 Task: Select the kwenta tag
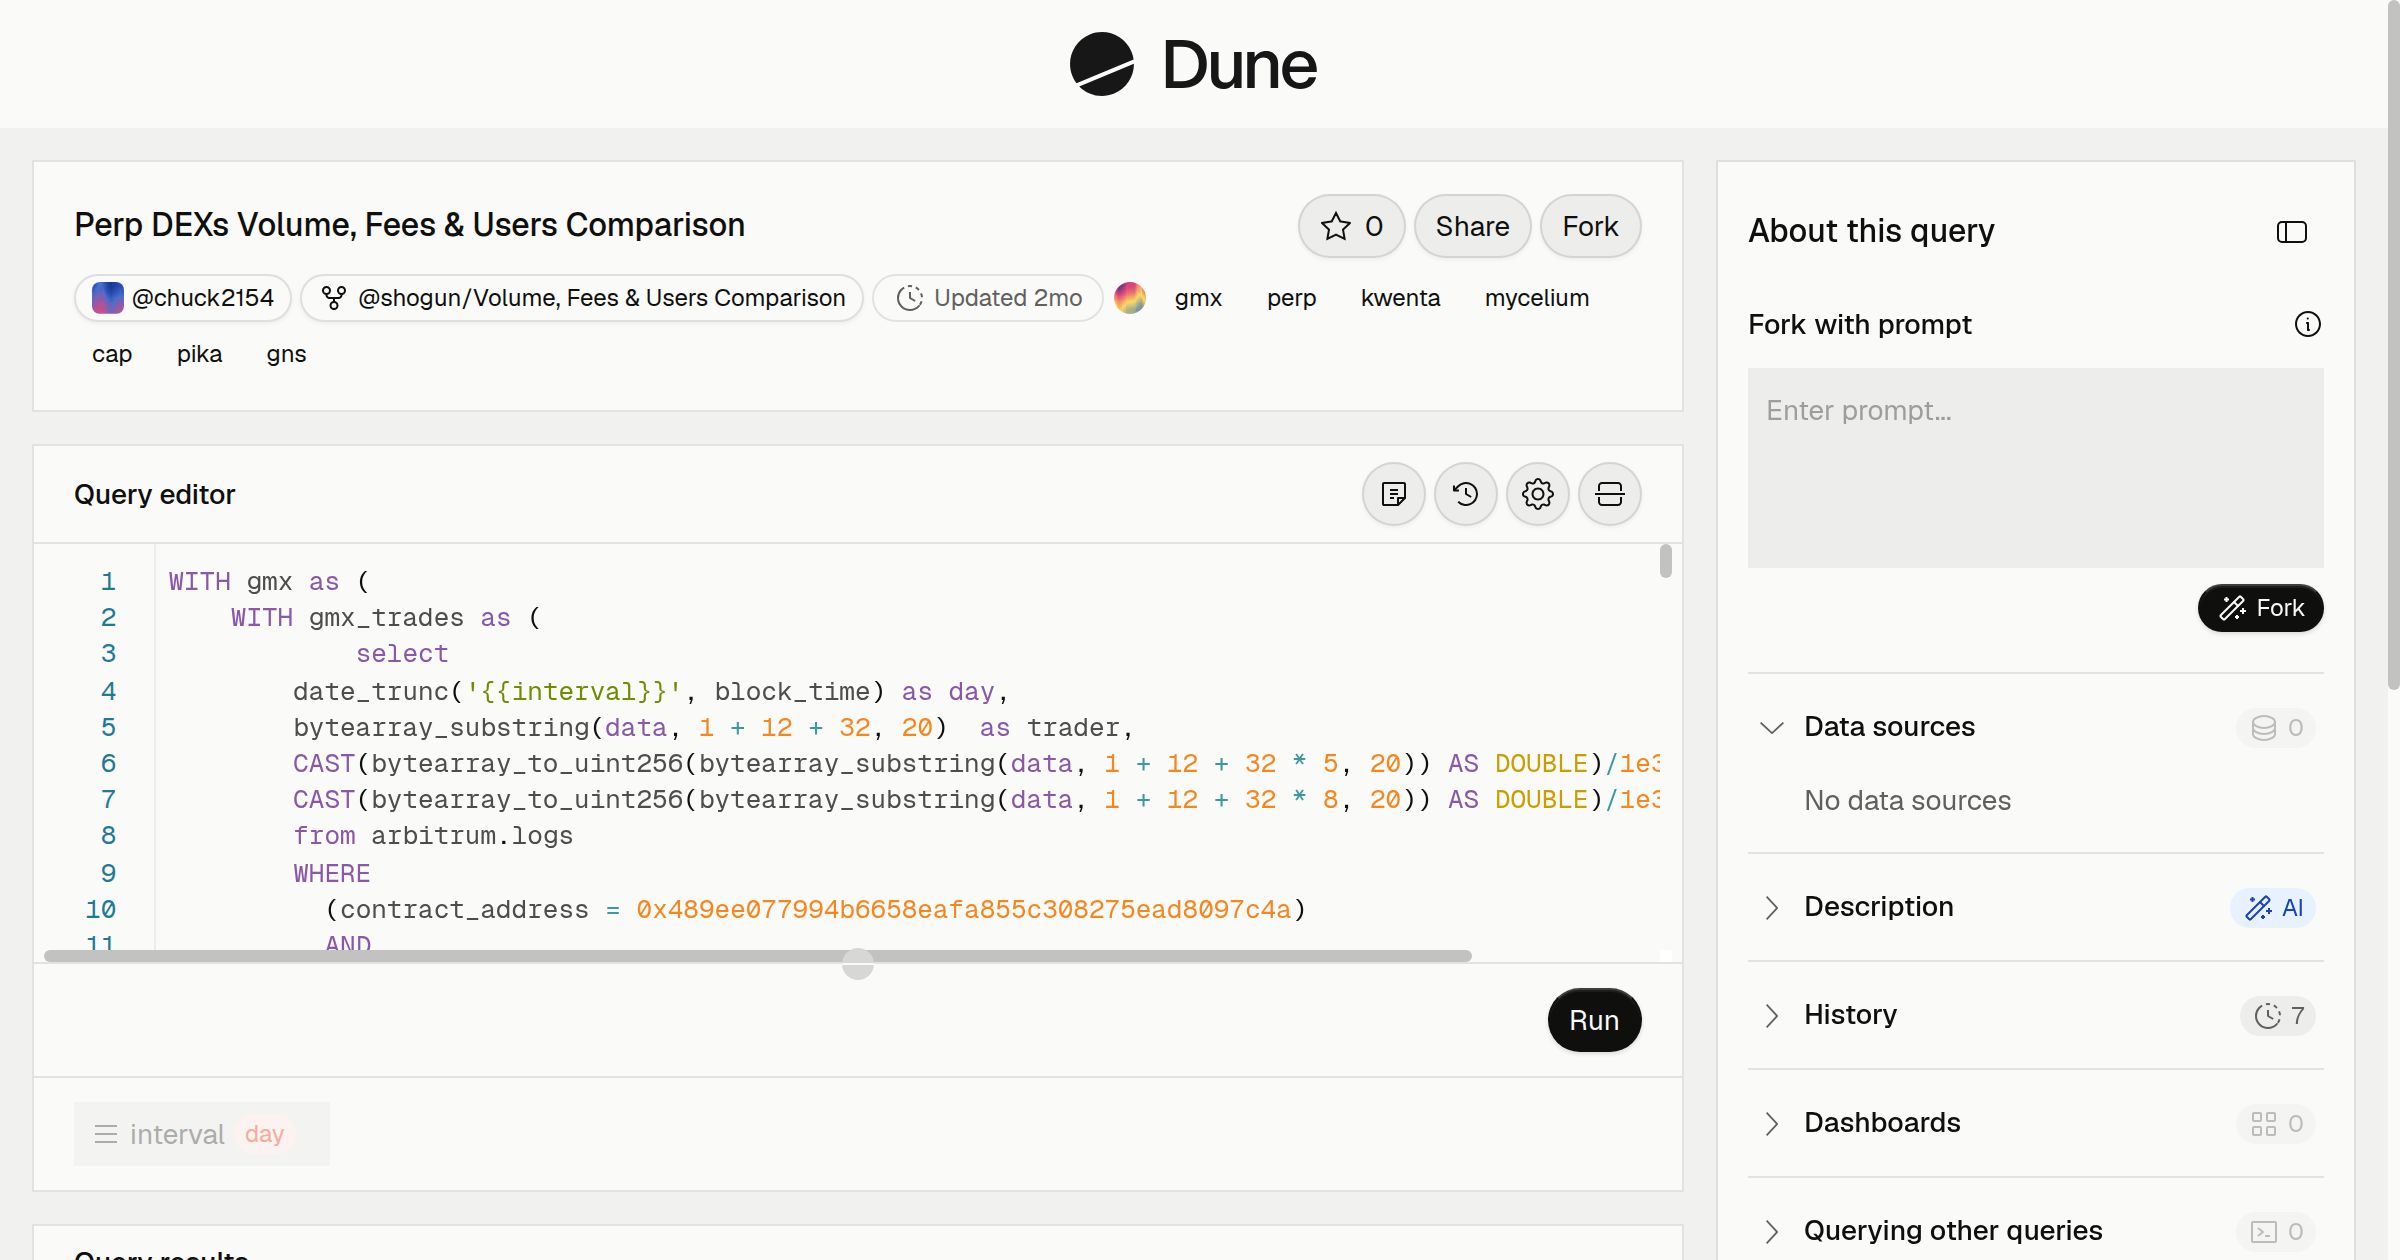1400,298
